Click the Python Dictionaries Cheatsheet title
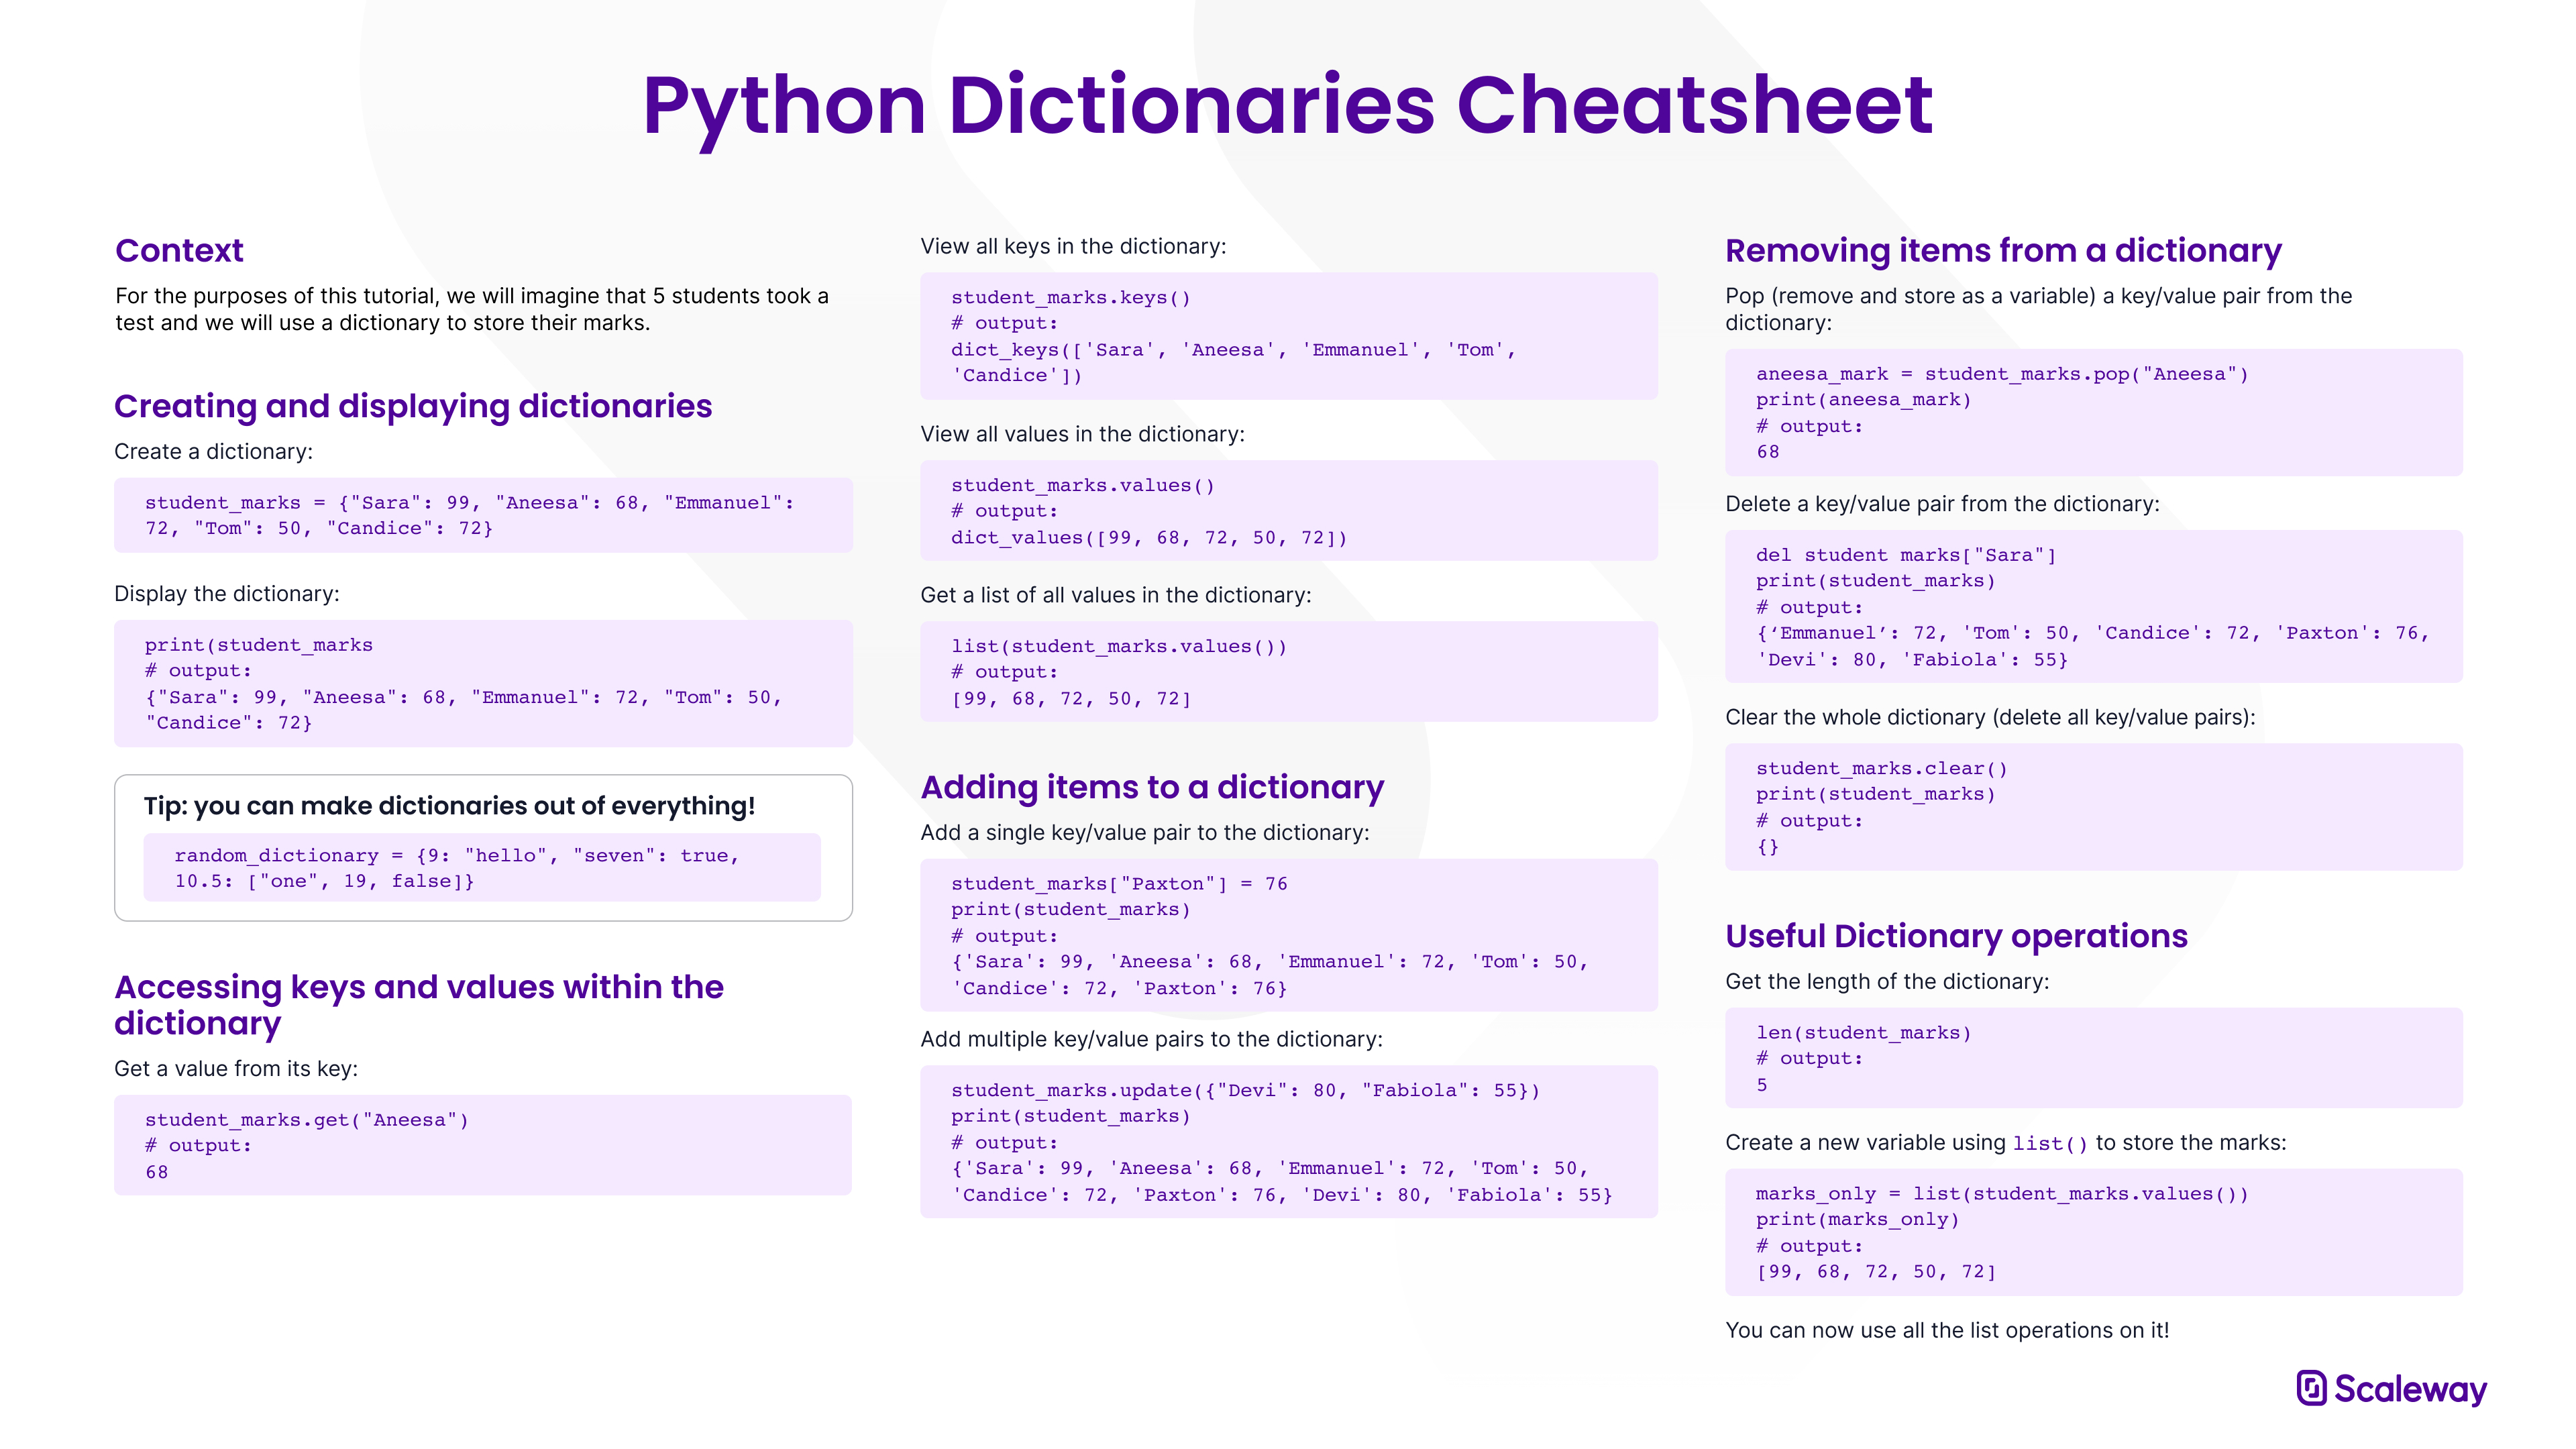 (1287, 105)
